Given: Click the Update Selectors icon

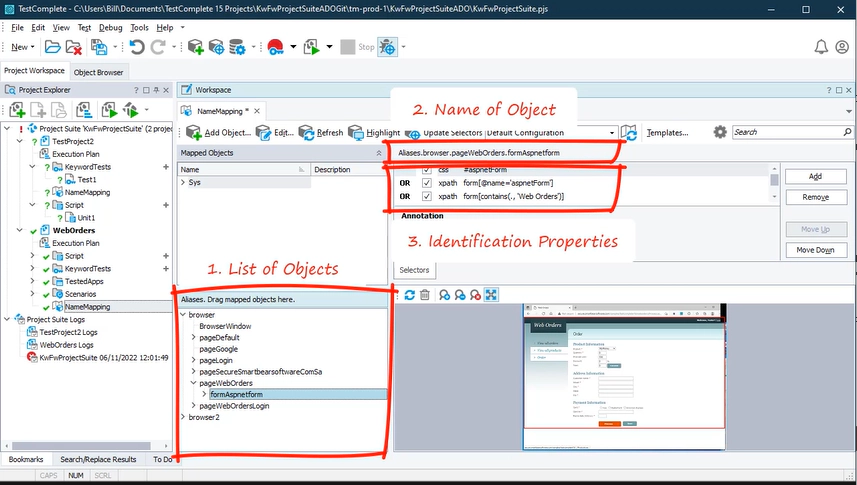Looking at the screenshot, I should point(413,133).
